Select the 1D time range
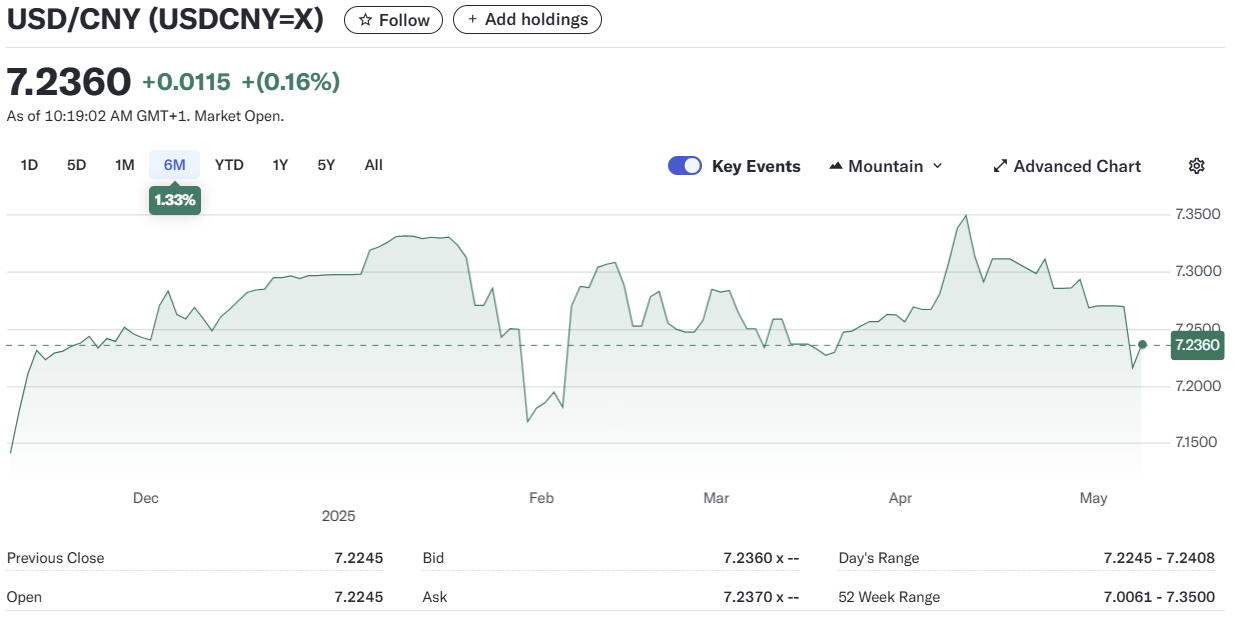This screenshot has height=617, width=1251. pyautogui.click(x=29, y=165)
